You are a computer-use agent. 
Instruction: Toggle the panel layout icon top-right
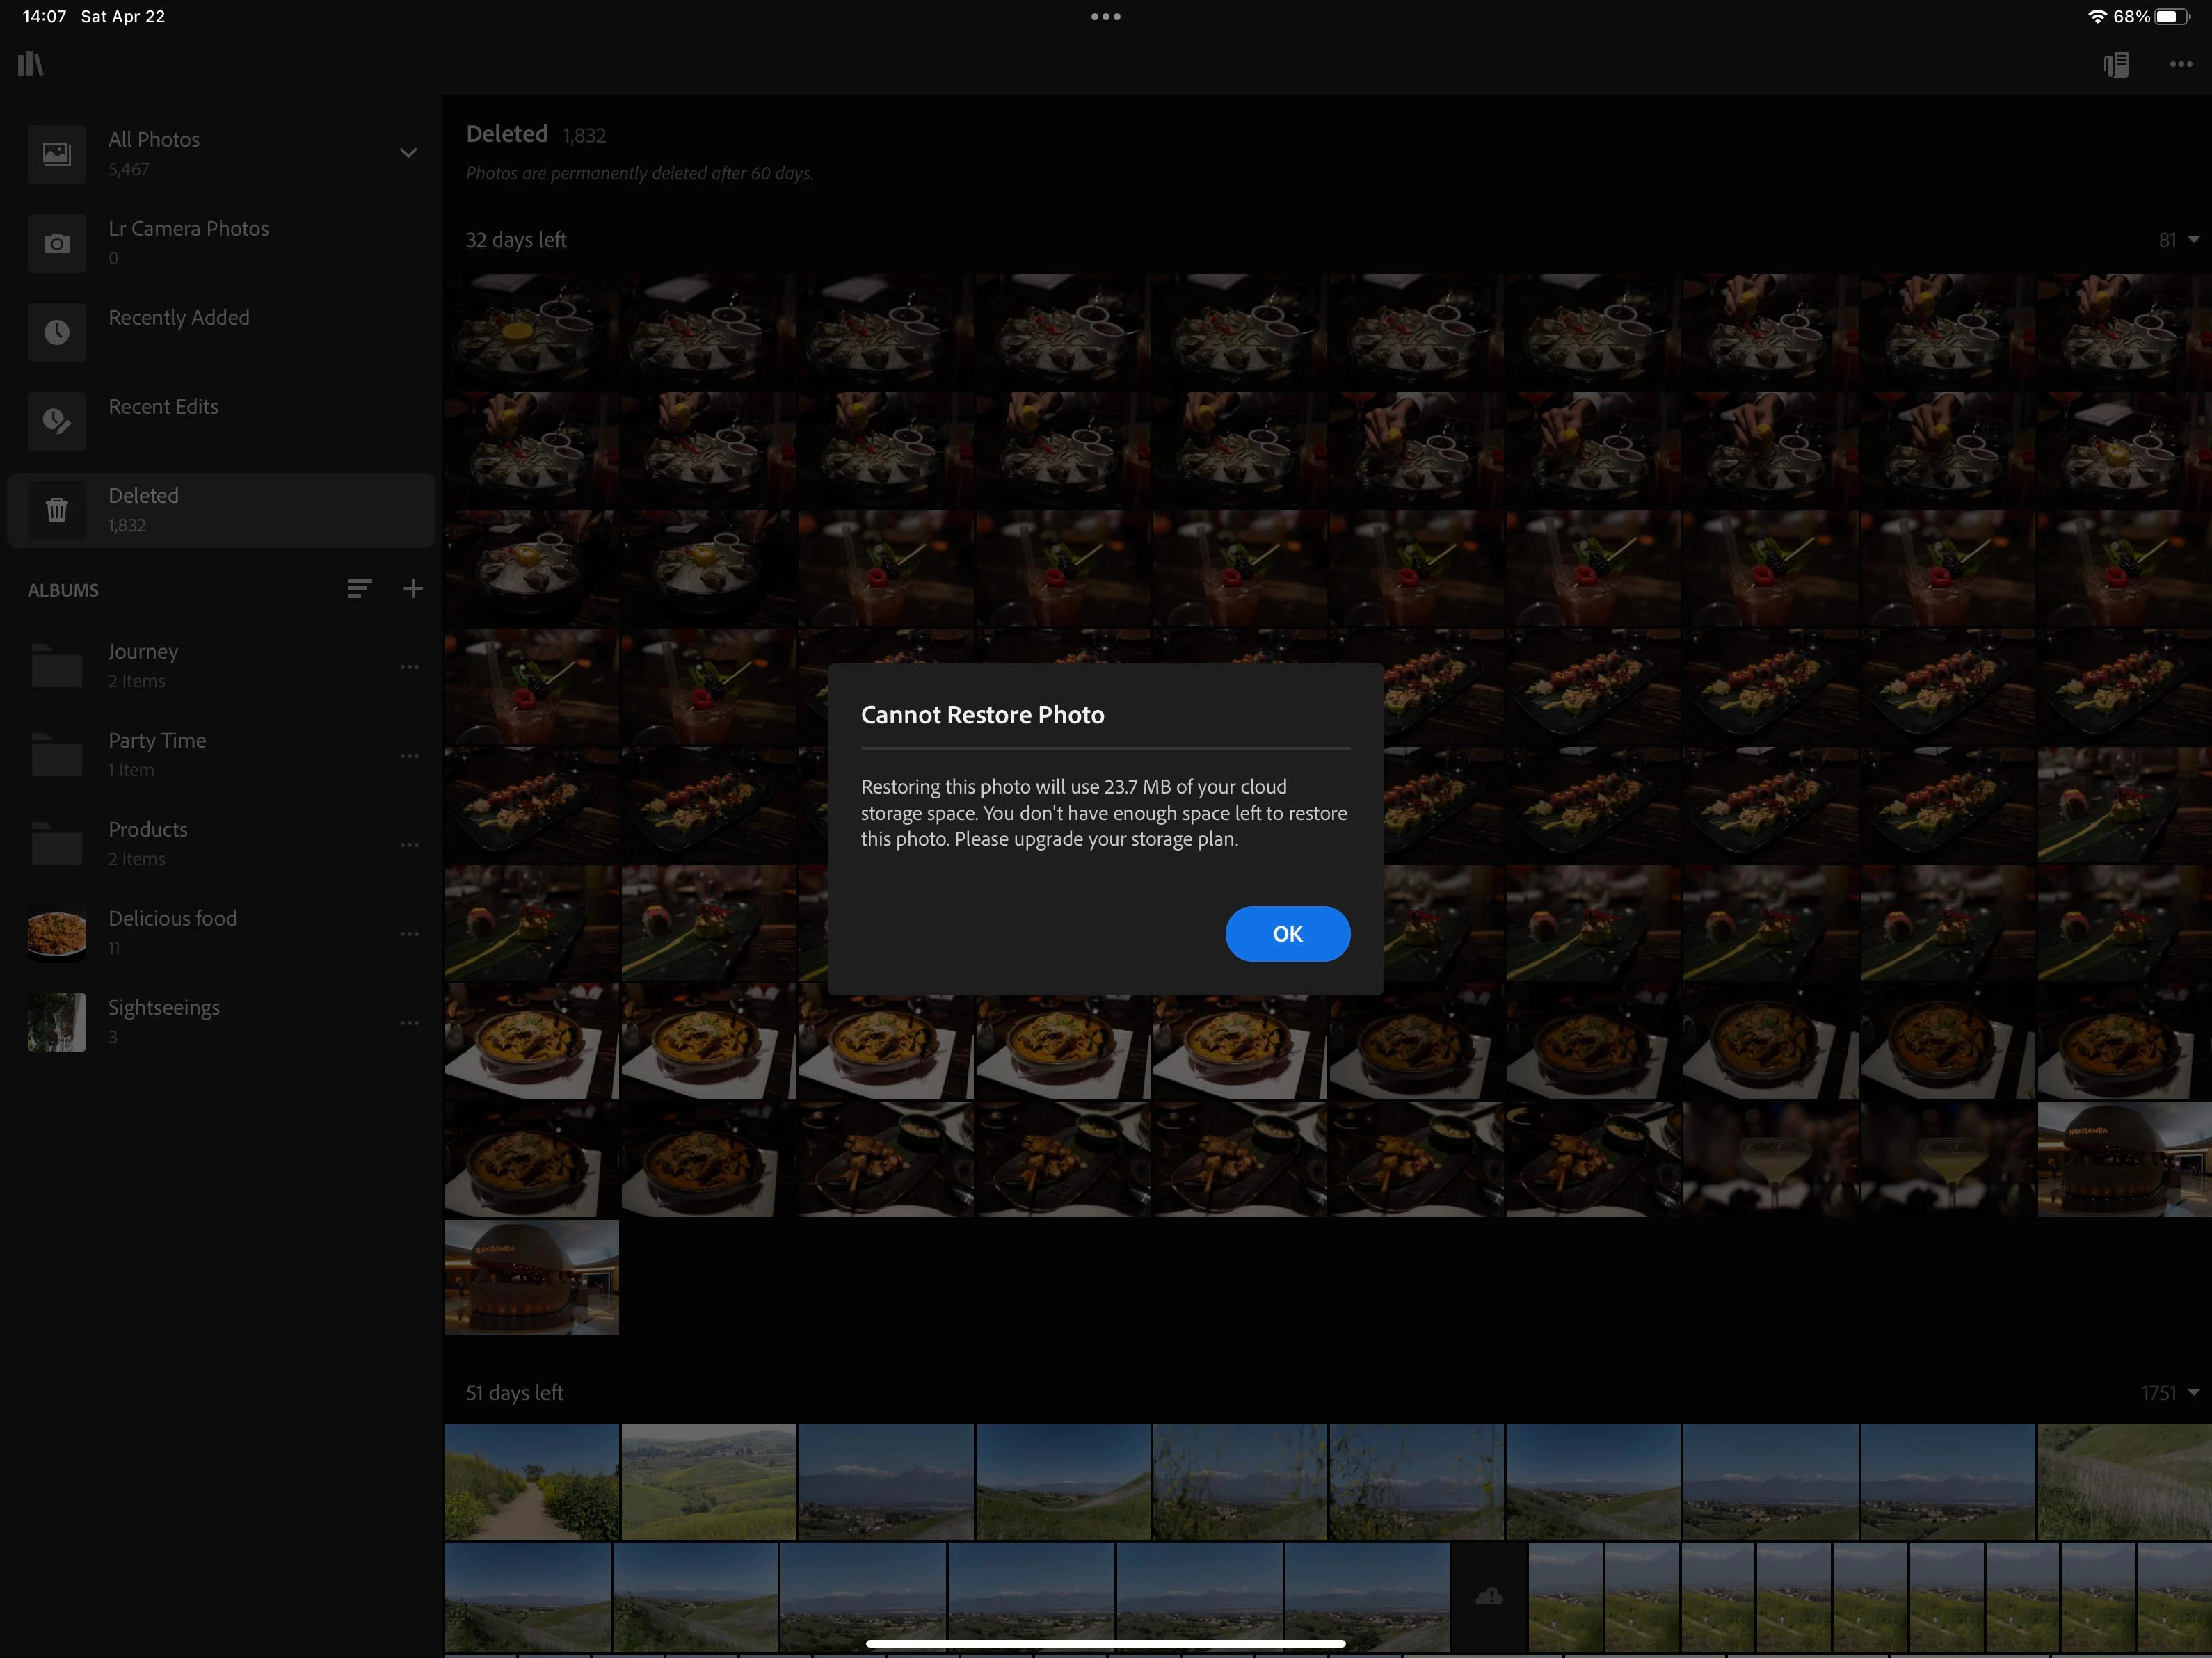[2115, 65]
